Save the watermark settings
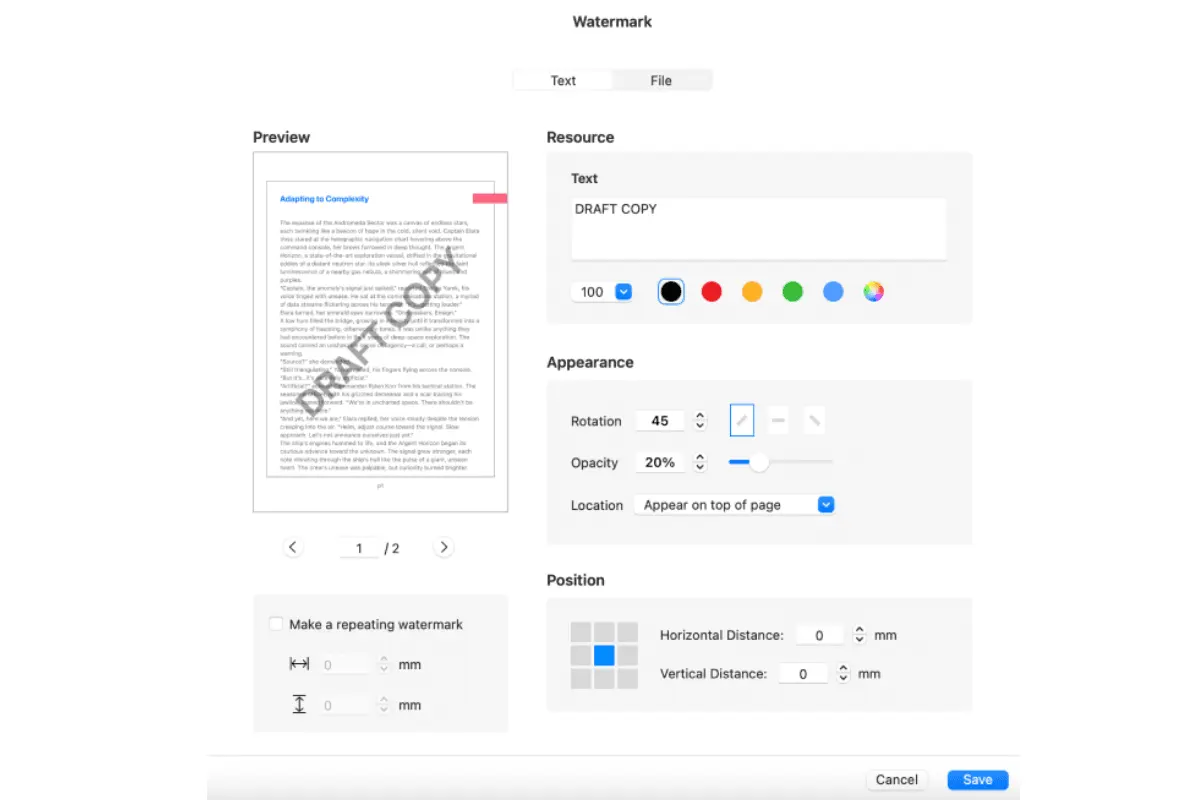This screenshot has width=1200, height=800. (977, 780)
